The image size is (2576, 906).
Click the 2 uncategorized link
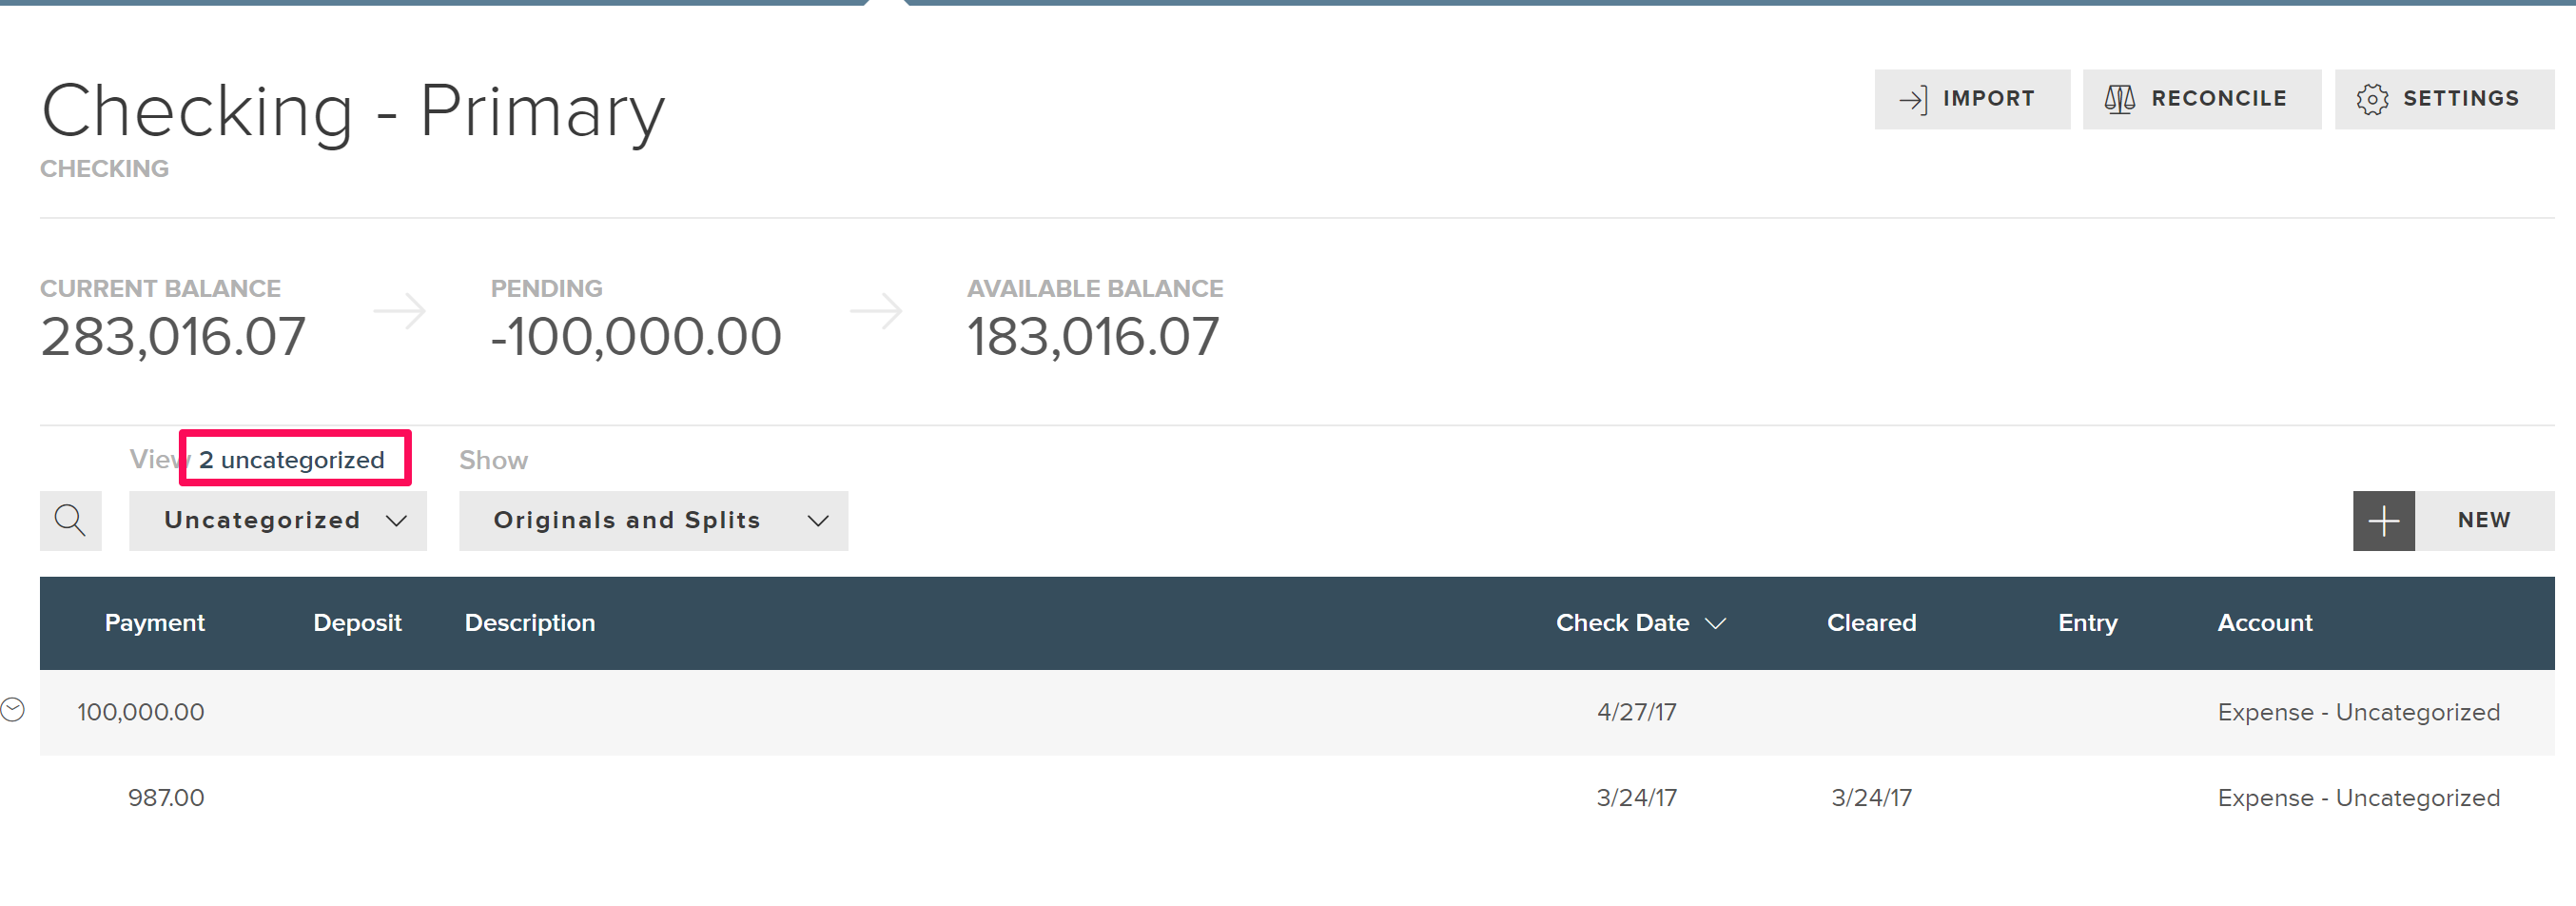[292, 460]
